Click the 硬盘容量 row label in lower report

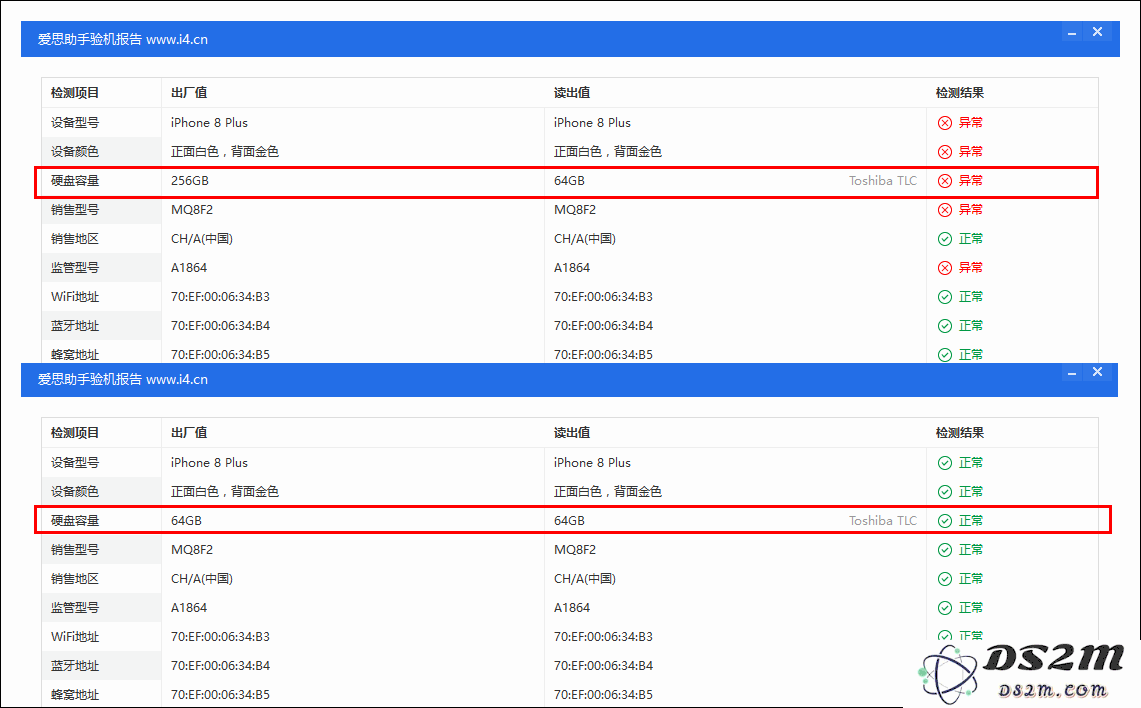tap(75, 521)
